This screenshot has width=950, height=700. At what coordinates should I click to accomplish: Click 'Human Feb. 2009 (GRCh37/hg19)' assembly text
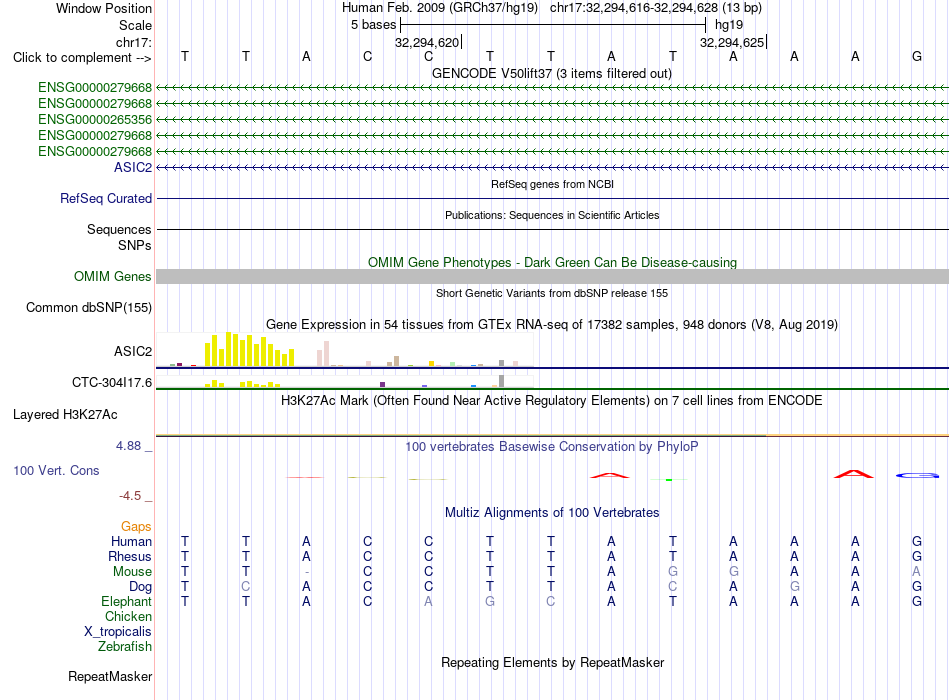click(440, 8)
